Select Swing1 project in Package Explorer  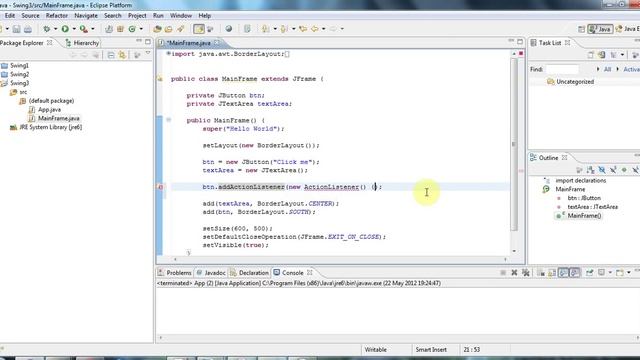pyautogui.click(x=19, y=65)
